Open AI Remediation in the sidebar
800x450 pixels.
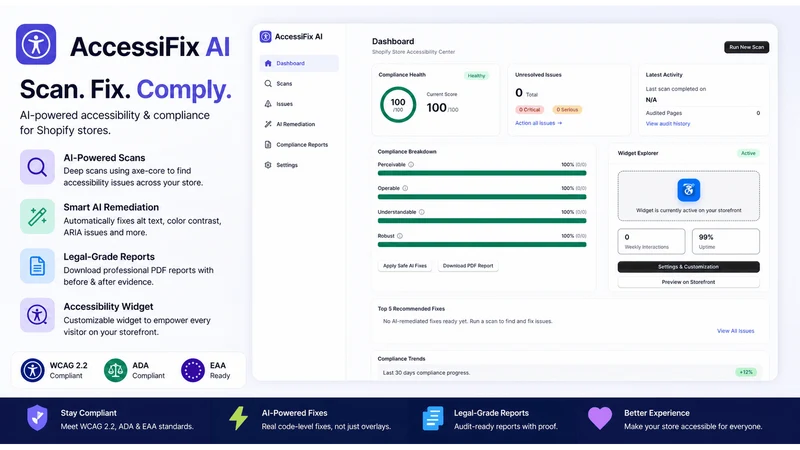(x=299, y=124)
